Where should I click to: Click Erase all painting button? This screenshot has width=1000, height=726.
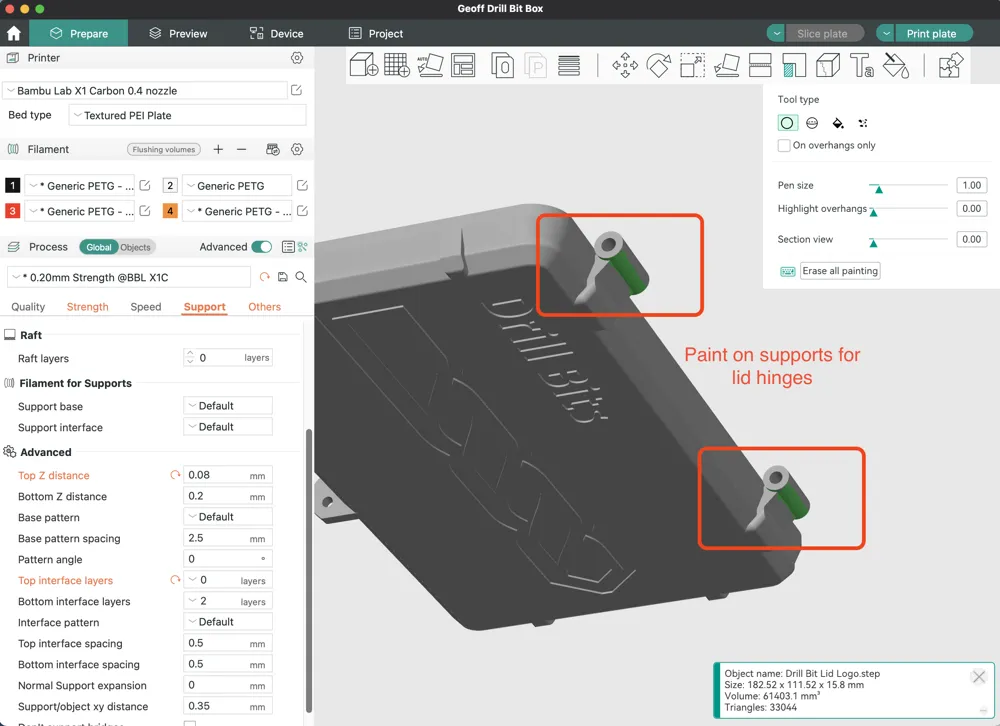click(x=840, y=270)
